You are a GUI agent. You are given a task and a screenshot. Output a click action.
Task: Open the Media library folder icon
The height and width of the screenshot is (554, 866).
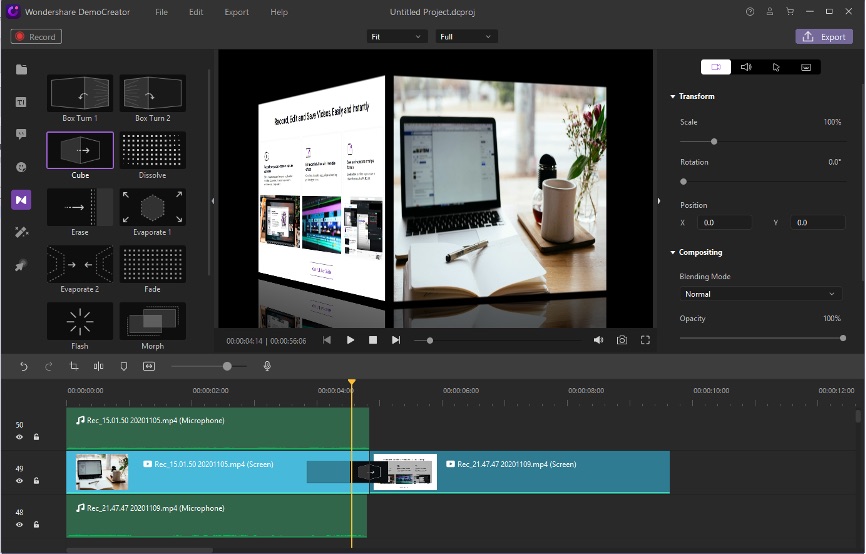pos(21,70)
